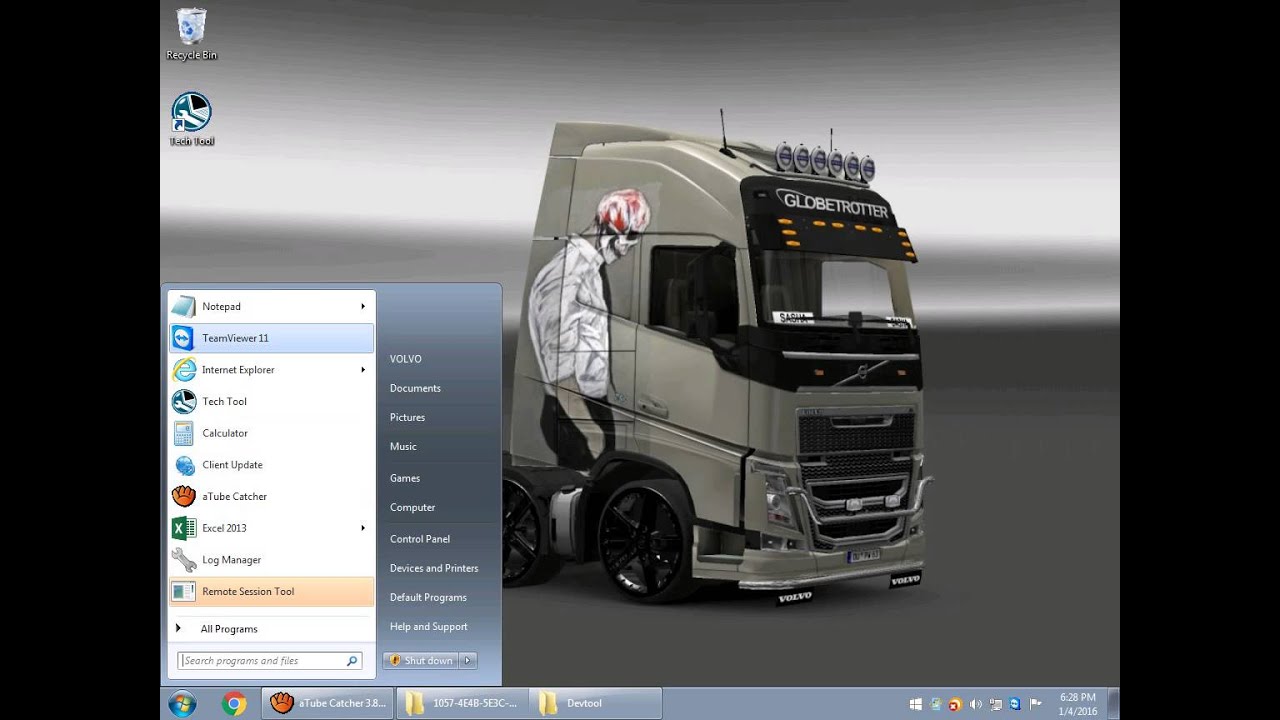This screenshot has width=1280, height=720.
Task: Click the Show desktop button
Action: (1113, 704)
